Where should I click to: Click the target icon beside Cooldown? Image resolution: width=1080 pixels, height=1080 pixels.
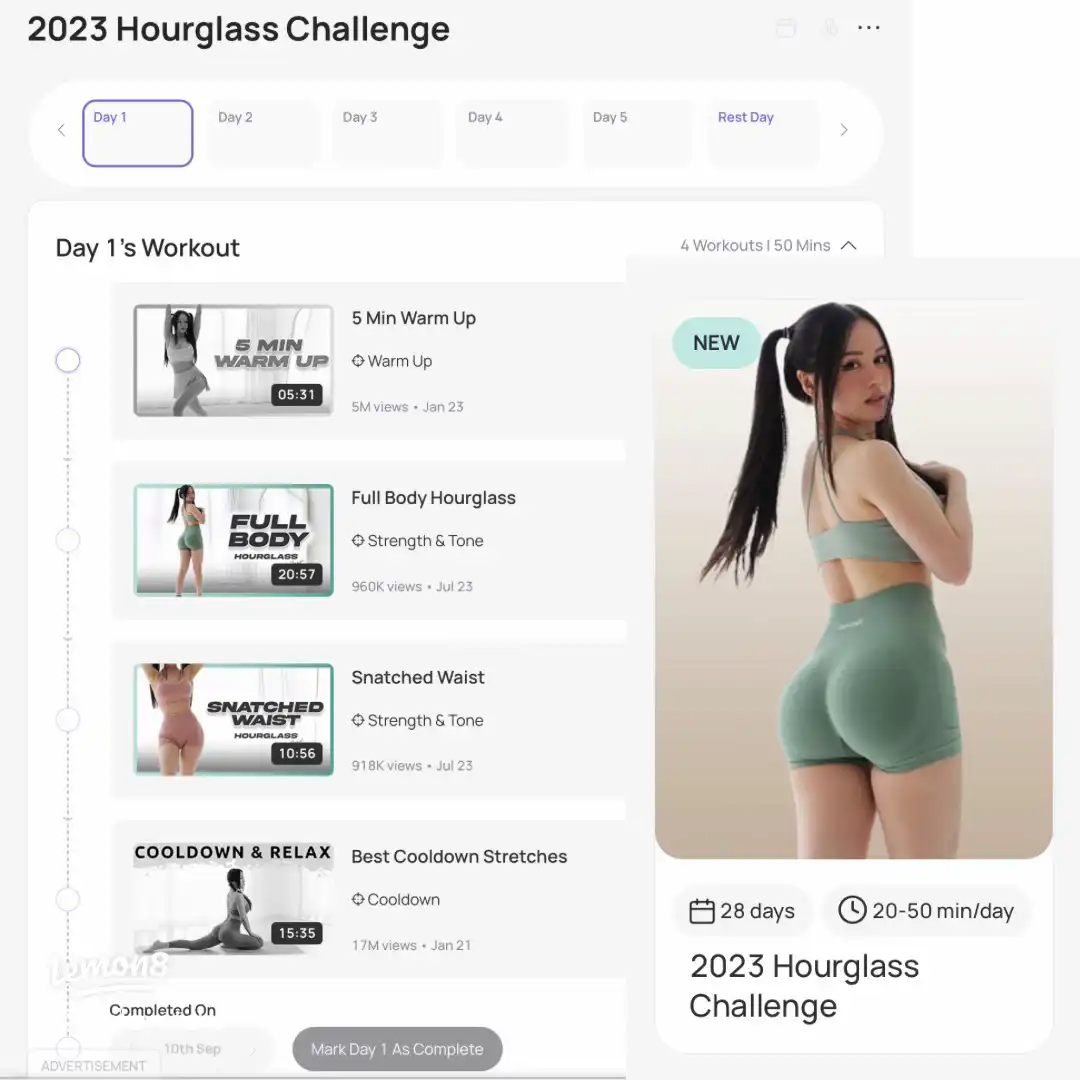click(x=357, y=899)
